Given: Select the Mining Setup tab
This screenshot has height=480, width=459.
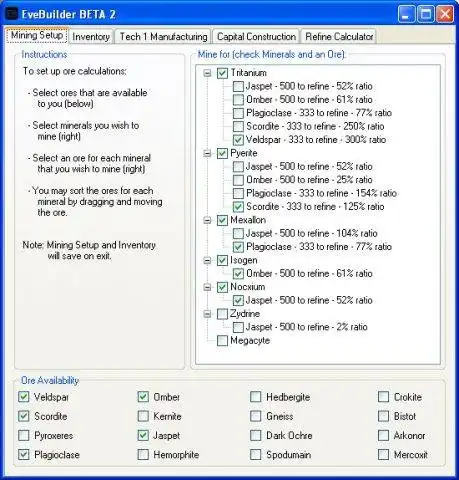Looking at the screenshot, I should click(37, 35).
